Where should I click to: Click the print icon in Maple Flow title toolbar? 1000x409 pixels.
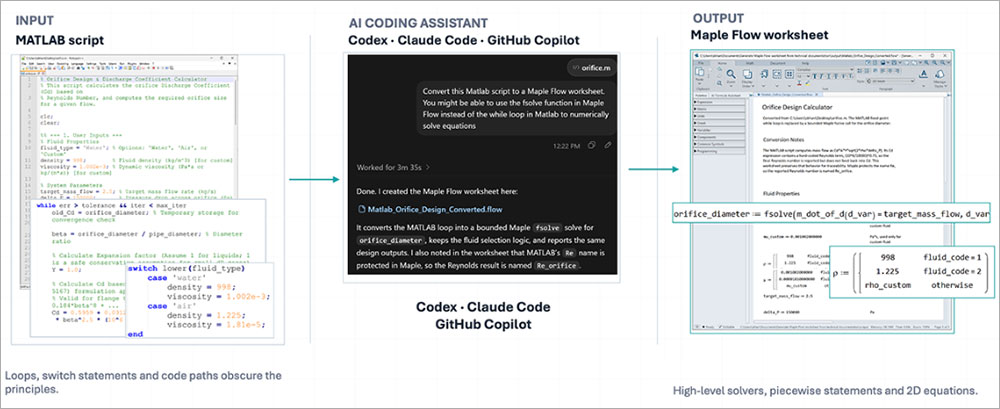(883, 63)
